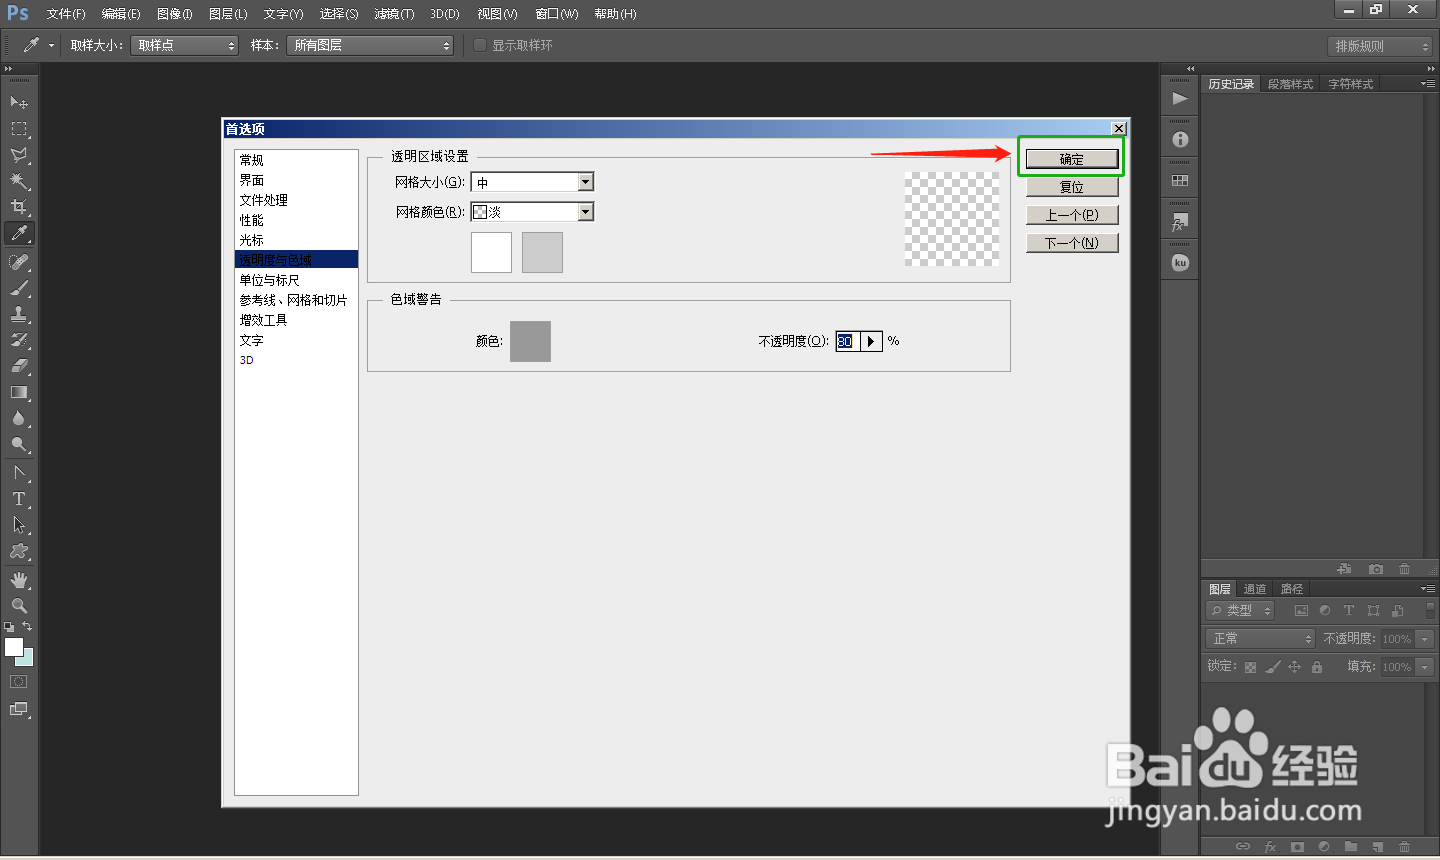Viewport: 1440px width, 860px height.
Task: Toggle smart object filter in Layers panel
Action: [x=1397, y=610]
